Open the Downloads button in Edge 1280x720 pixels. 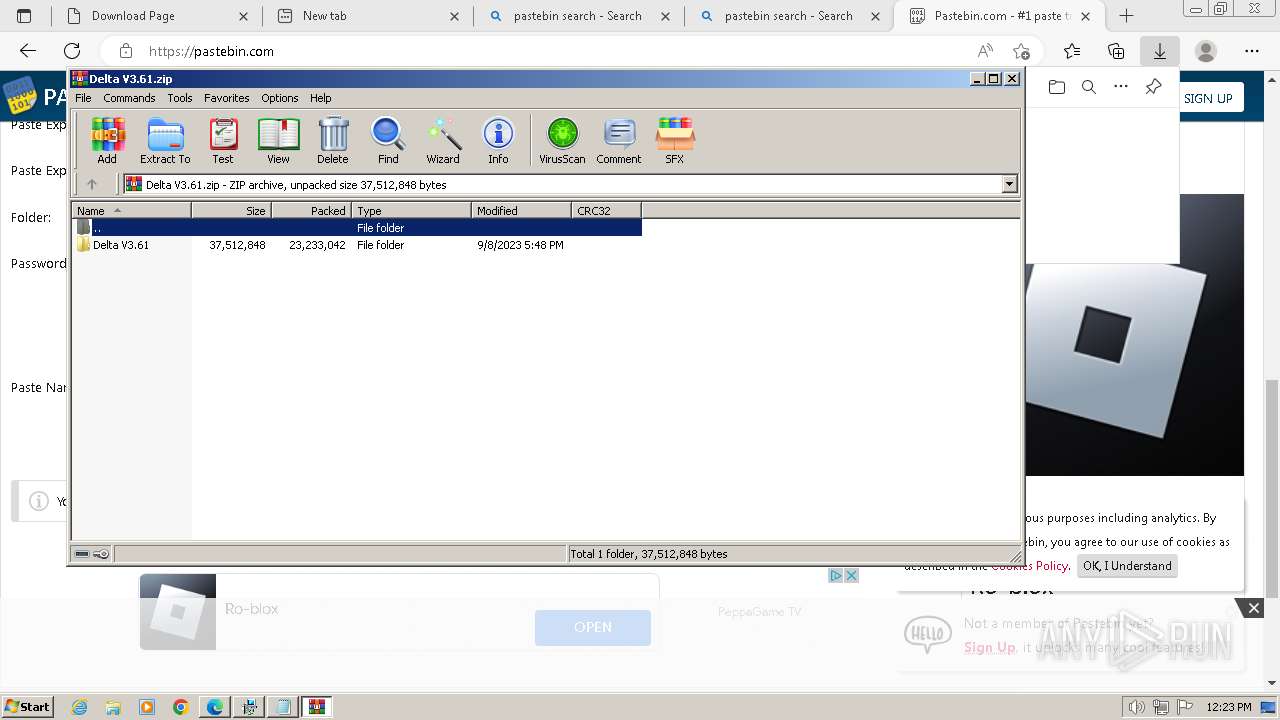pos(1160,51)
